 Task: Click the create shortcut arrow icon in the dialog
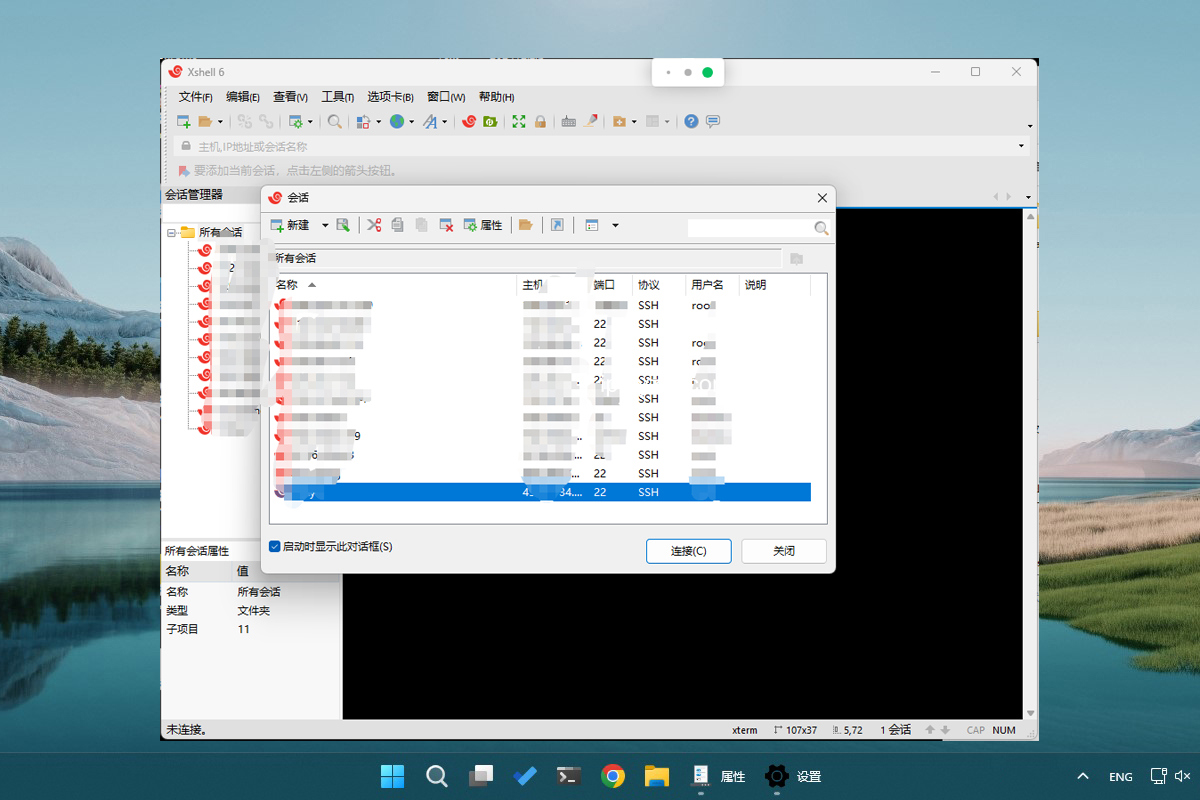[558, 225]
